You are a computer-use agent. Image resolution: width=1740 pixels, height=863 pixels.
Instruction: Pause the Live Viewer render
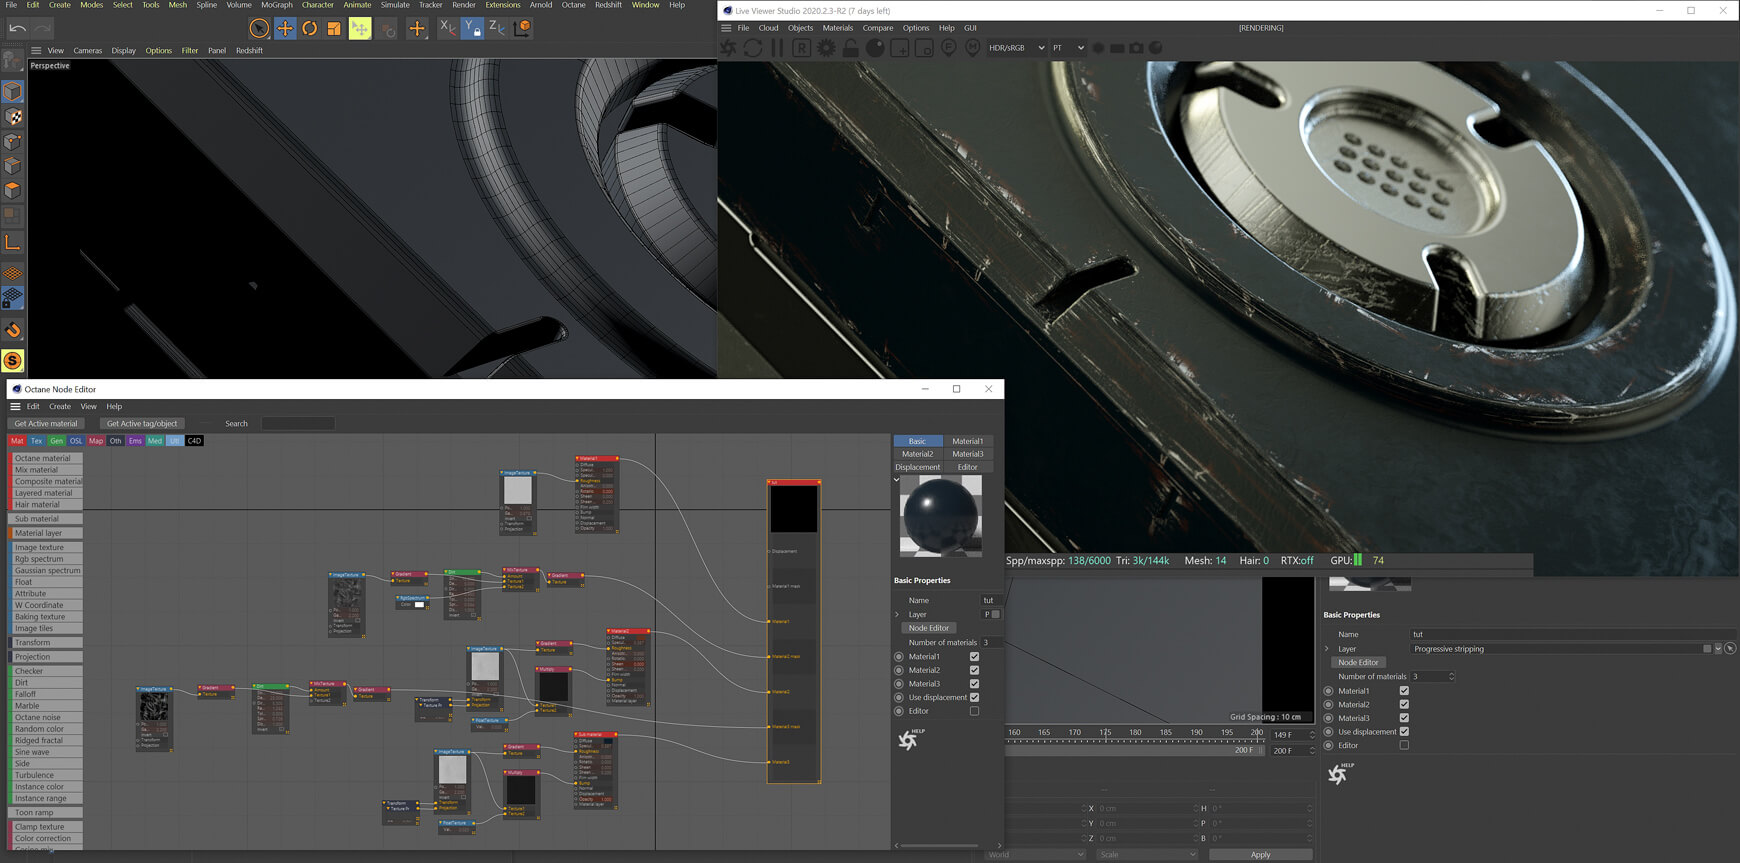tap(777, 47)
